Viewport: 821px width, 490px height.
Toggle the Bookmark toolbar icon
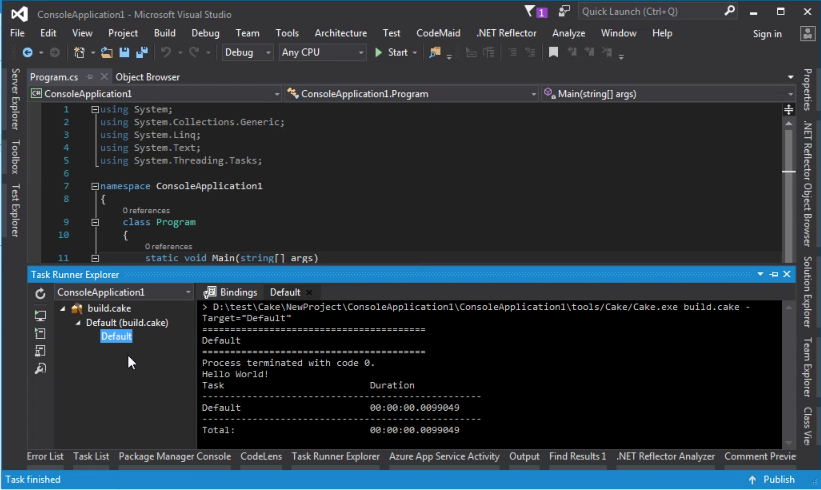553,52
